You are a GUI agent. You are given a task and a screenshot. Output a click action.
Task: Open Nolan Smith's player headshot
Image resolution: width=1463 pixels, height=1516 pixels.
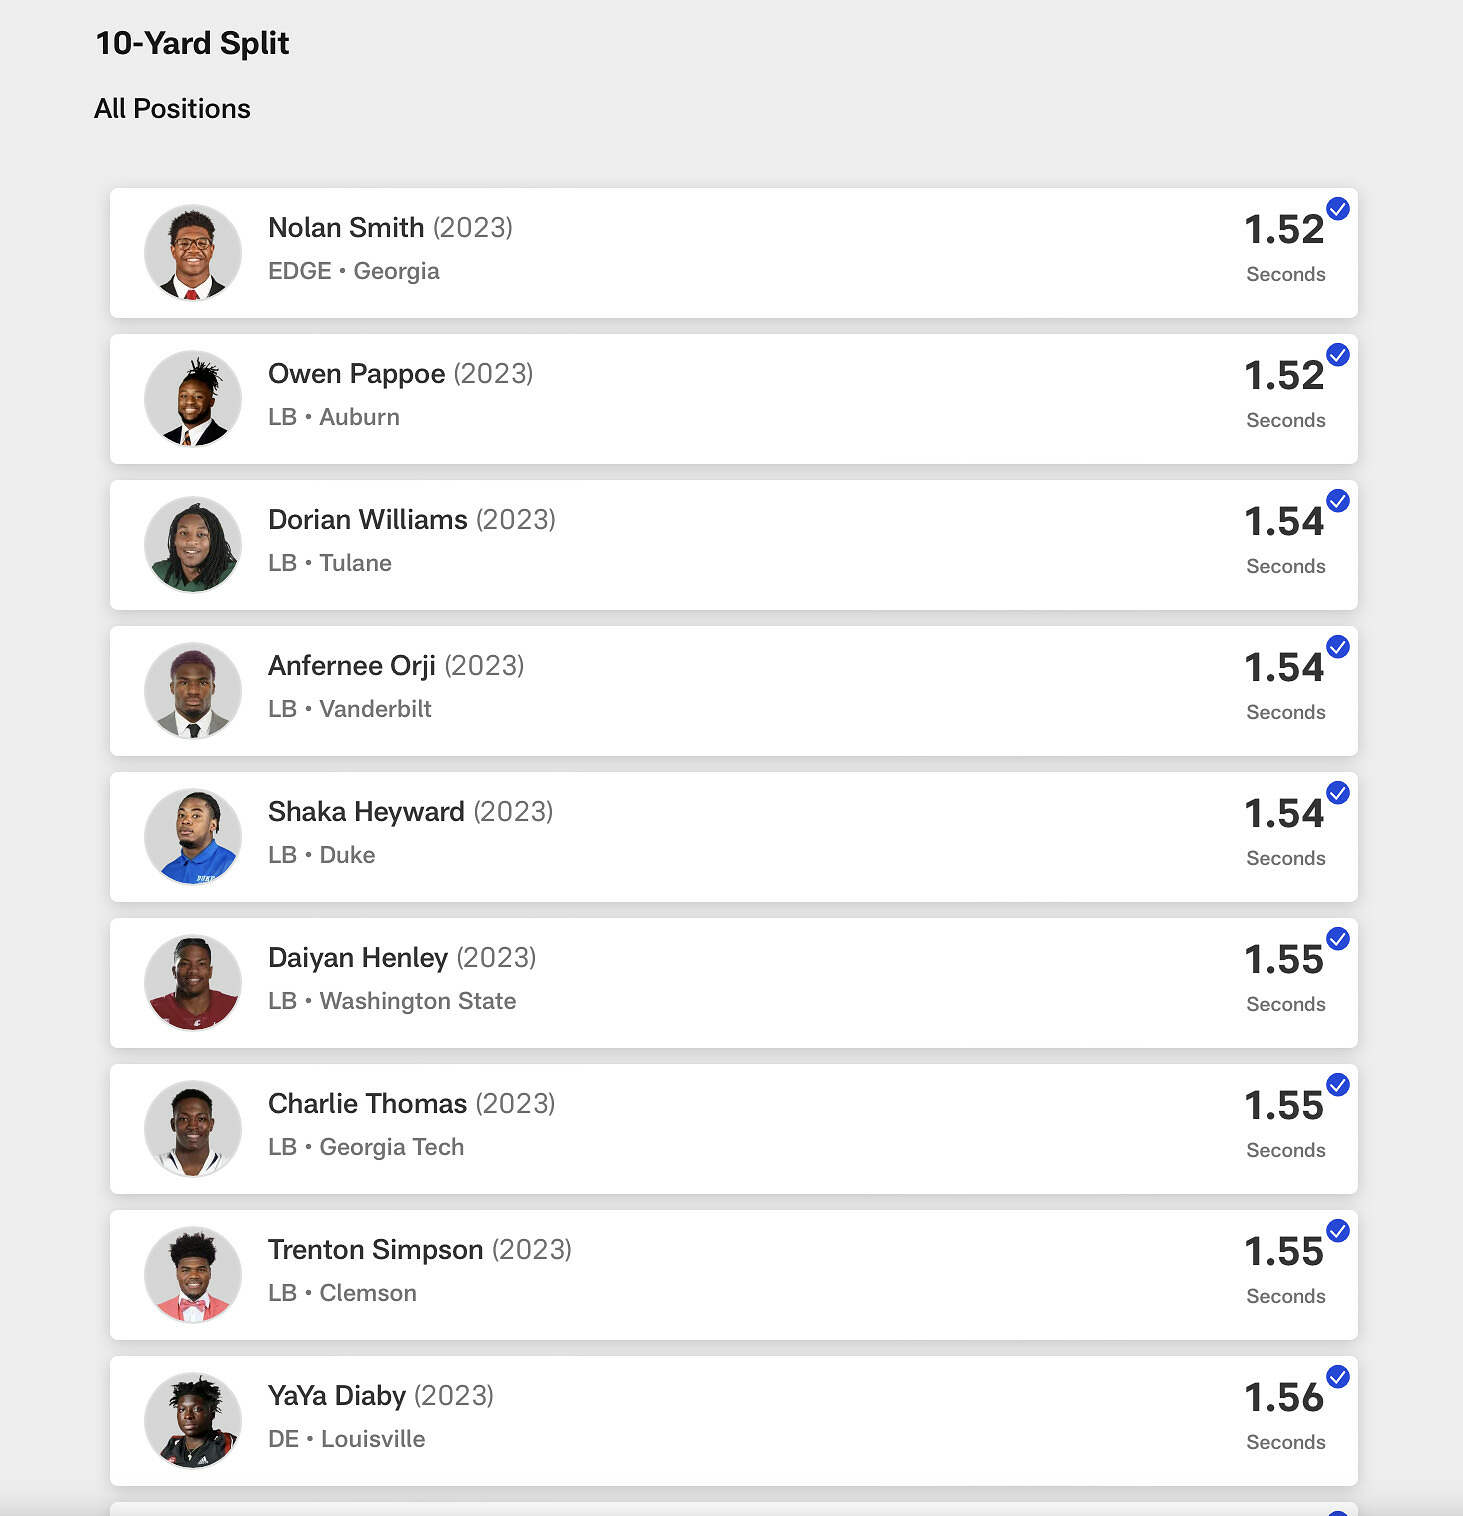[x=193, y=253]
